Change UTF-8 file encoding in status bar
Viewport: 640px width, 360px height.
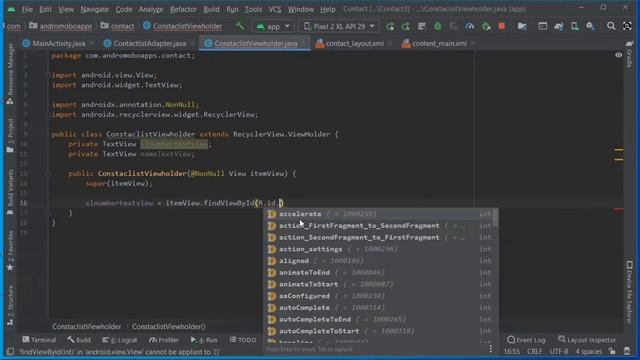click(559, 351)
